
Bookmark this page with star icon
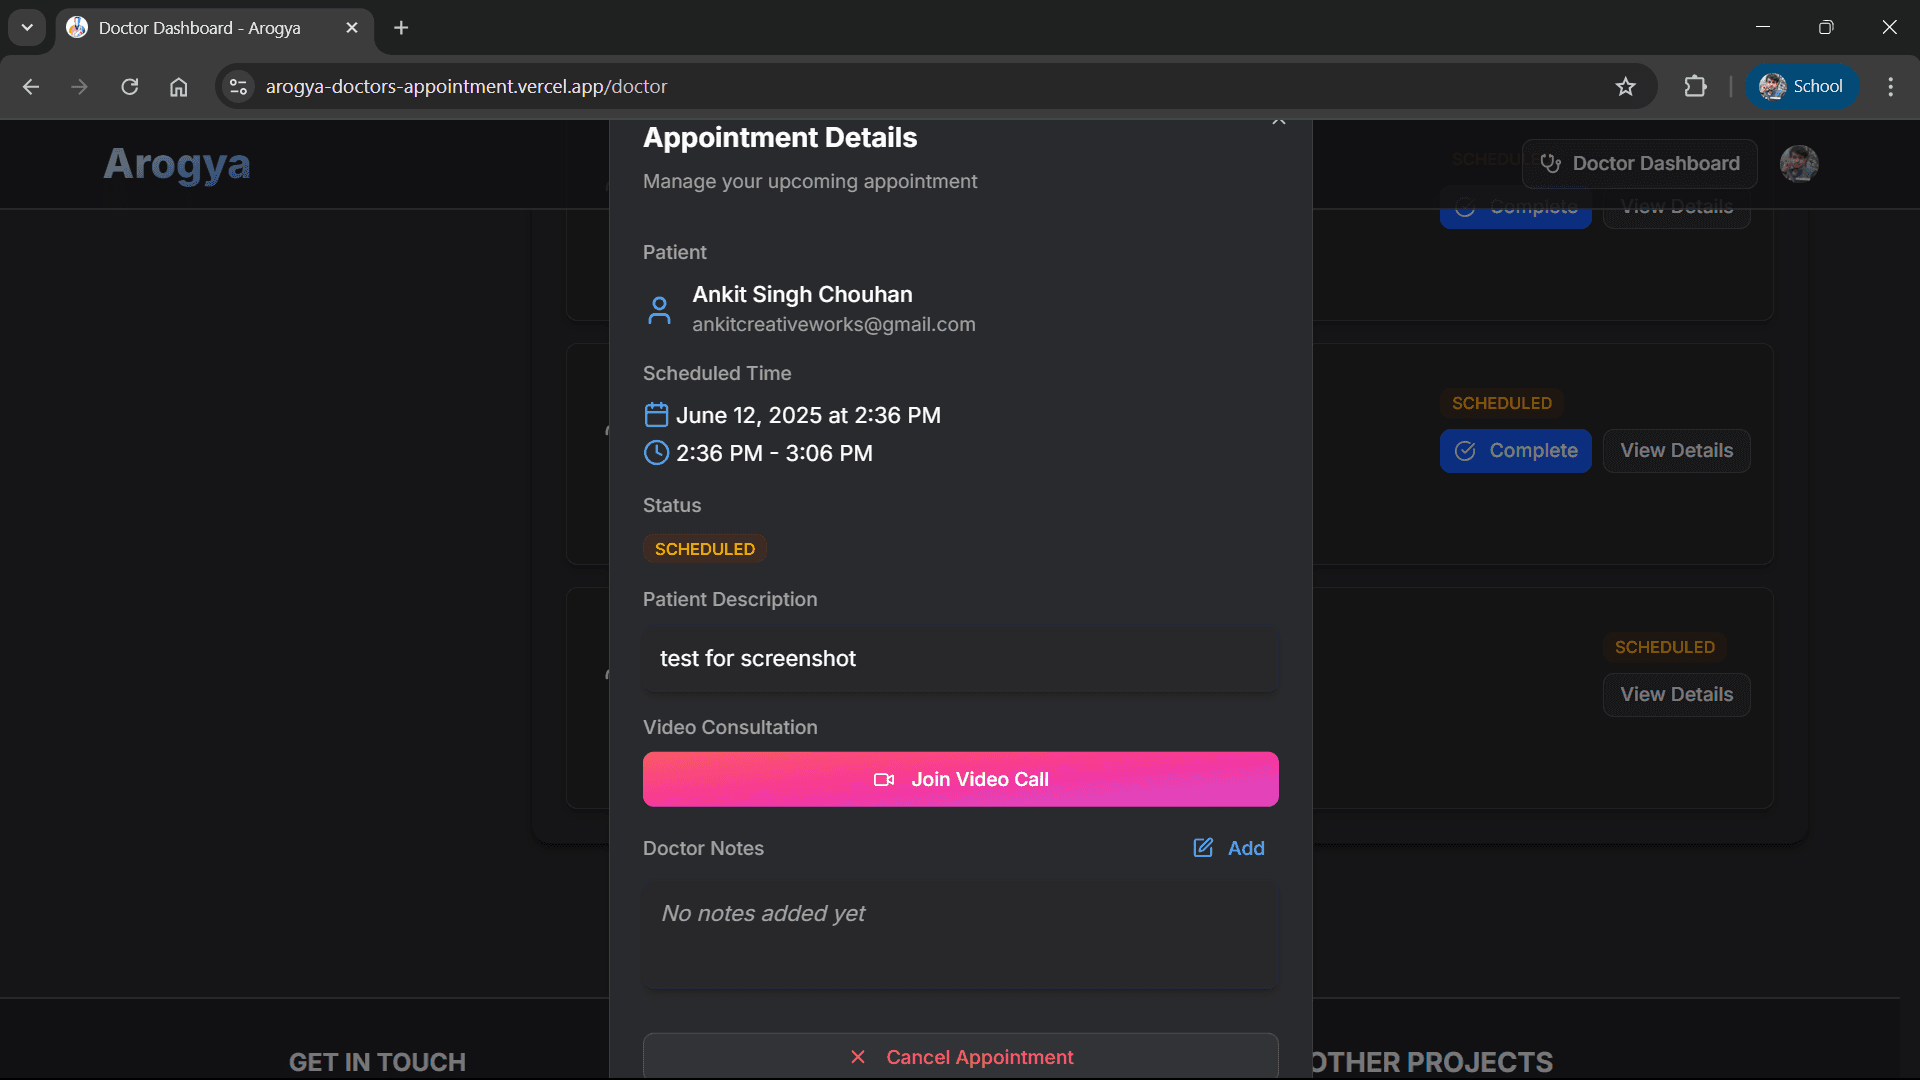point(1625,87)
